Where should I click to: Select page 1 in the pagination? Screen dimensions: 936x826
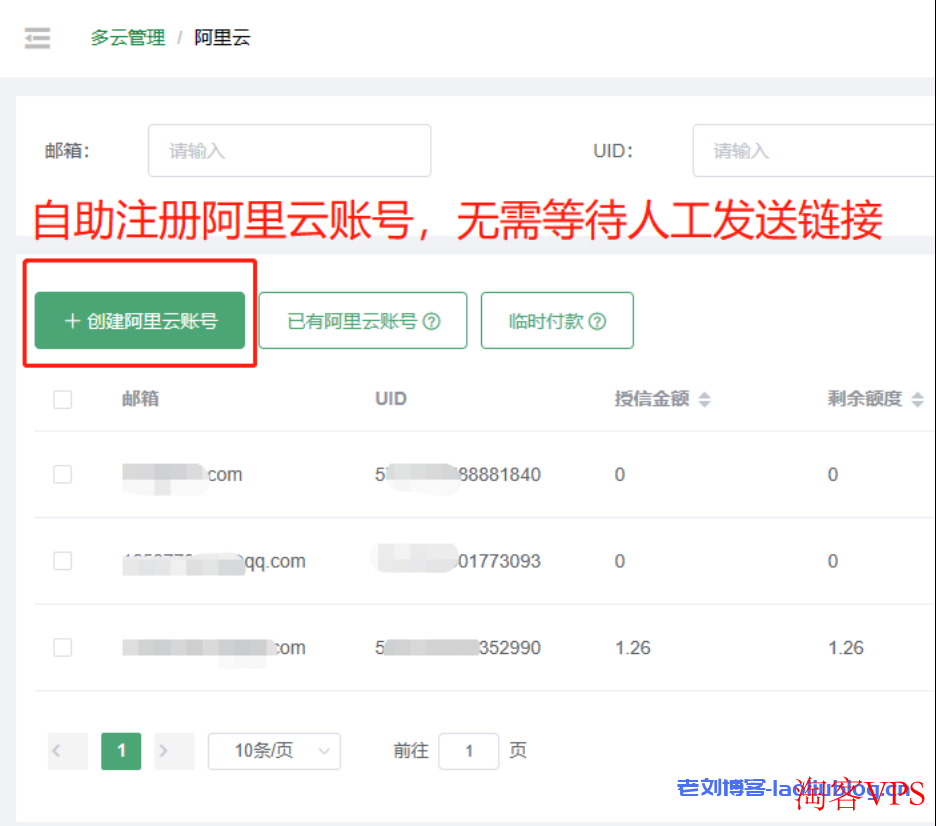tap(121, 751)
